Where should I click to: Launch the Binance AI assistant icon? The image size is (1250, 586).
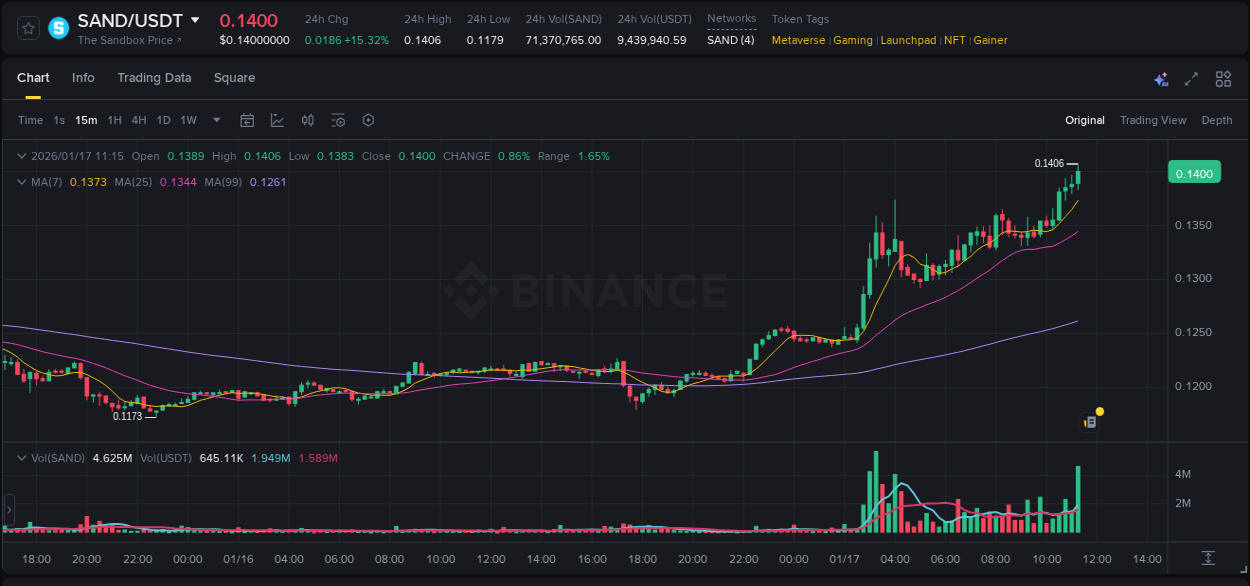(1160, 79)
